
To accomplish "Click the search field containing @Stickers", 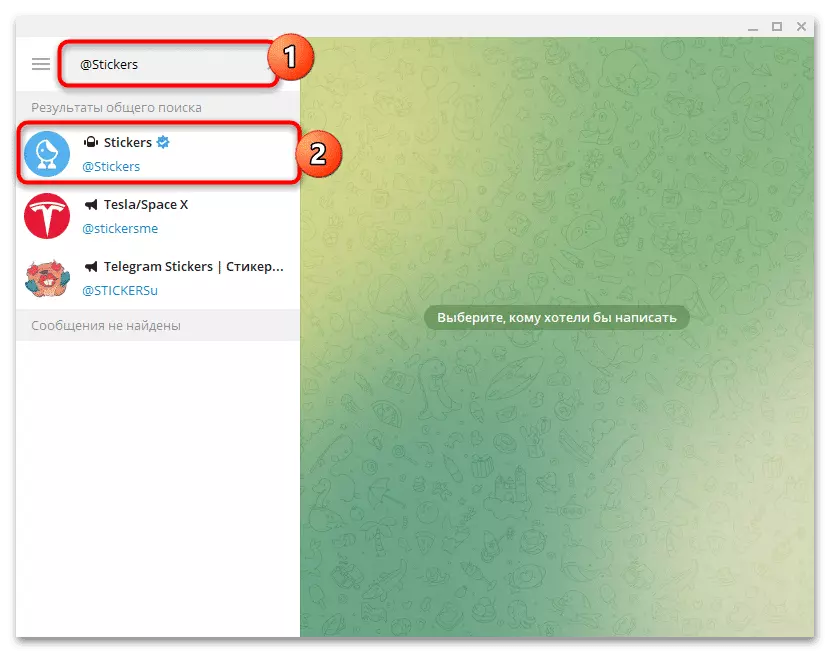I will click(x=168, y=64).
